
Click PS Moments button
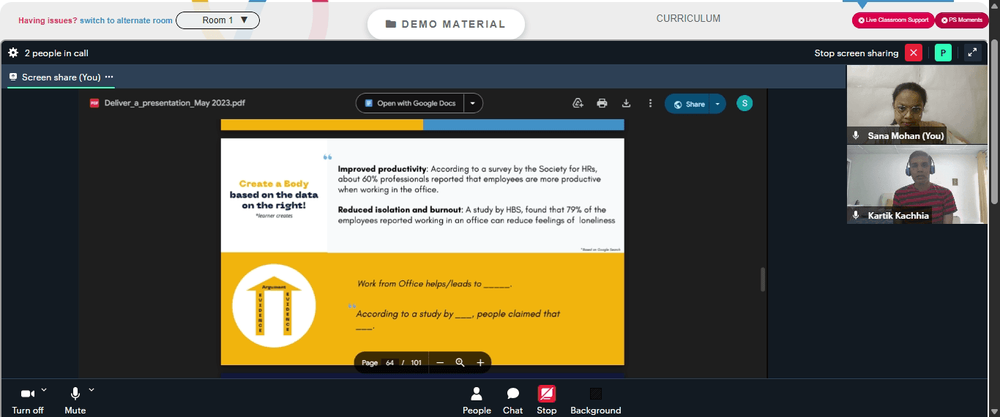click(x=962, y=20)
